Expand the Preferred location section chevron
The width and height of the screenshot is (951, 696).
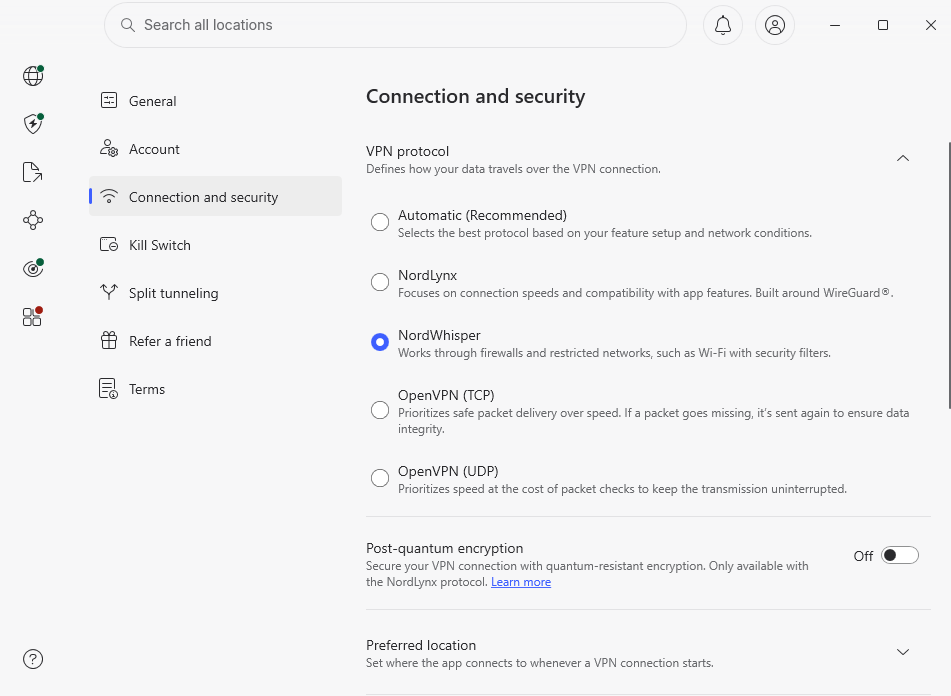(902, 652)
